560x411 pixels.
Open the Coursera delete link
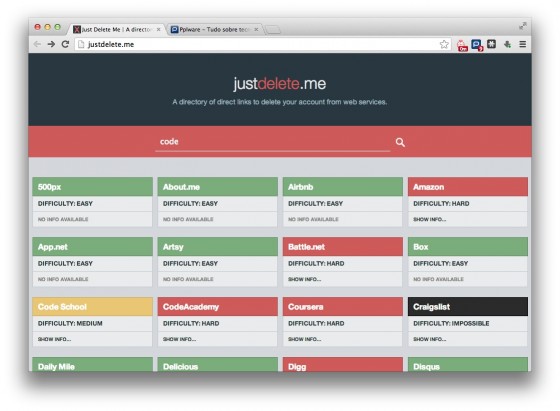point(342,307)
